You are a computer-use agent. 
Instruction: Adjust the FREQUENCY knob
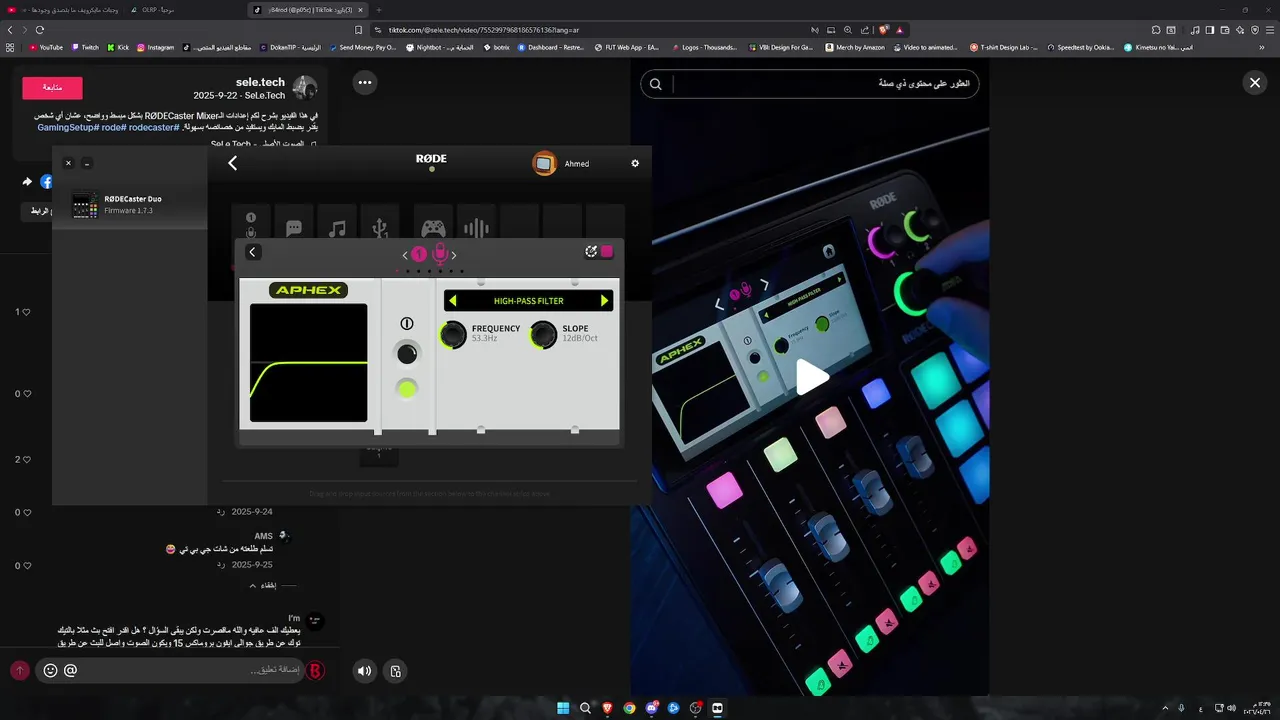point(453,334)
